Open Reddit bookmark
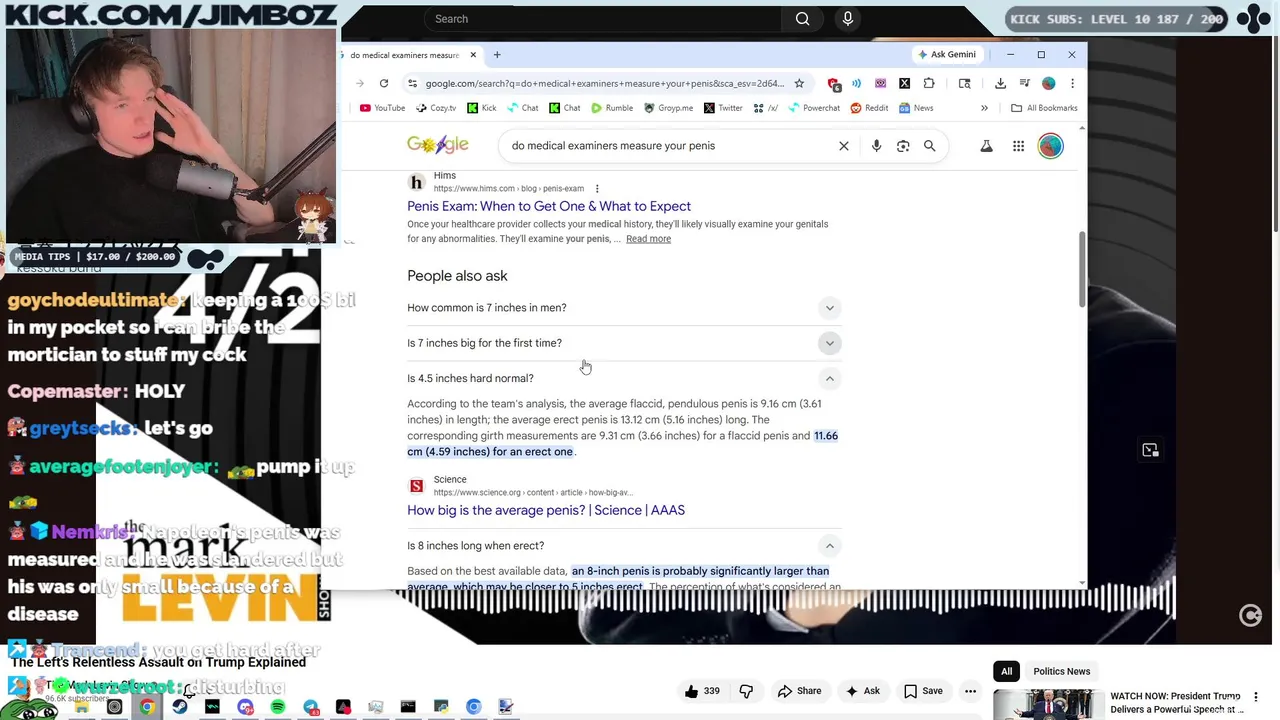 tap(869, 108)
